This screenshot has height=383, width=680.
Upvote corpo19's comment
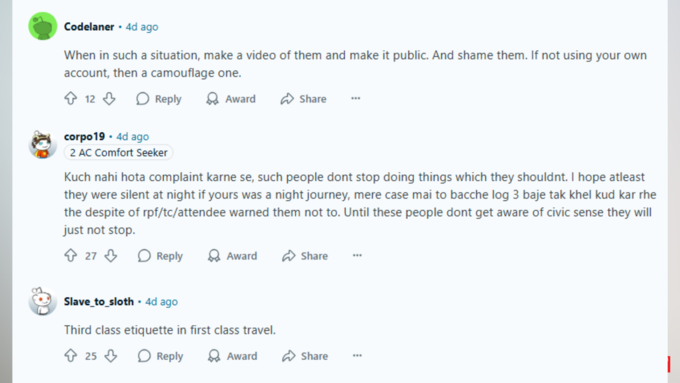[71, 255]
